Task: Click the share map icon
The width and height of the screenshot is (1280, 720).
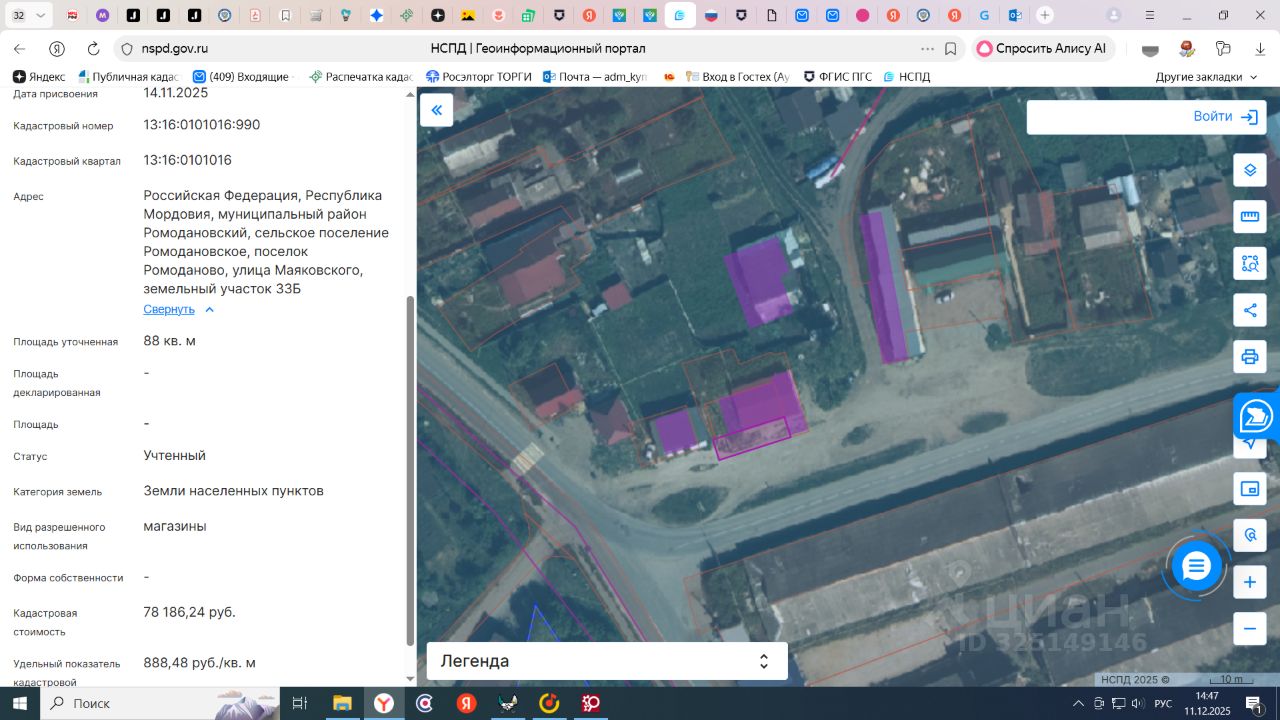Action: [x=1250, y=310]
